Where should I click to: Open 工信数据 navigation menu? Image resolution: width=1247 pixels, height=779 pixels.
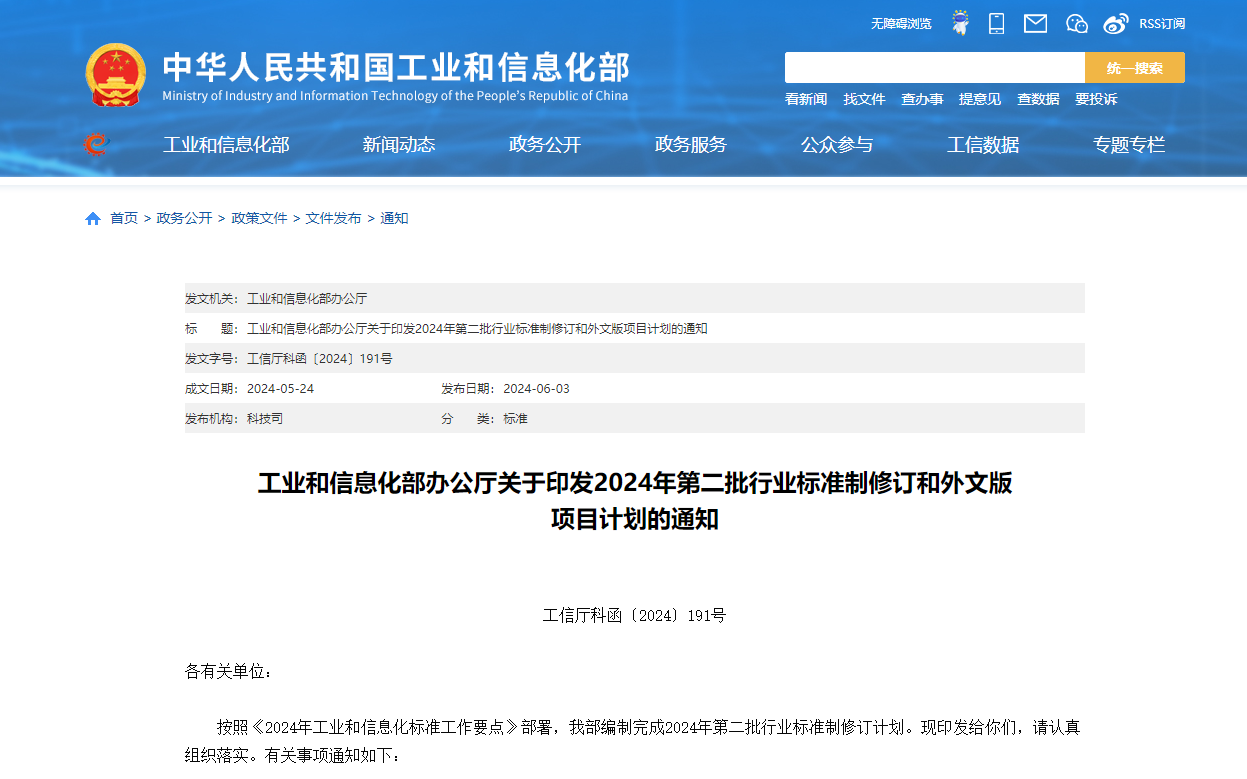point(983,145)
